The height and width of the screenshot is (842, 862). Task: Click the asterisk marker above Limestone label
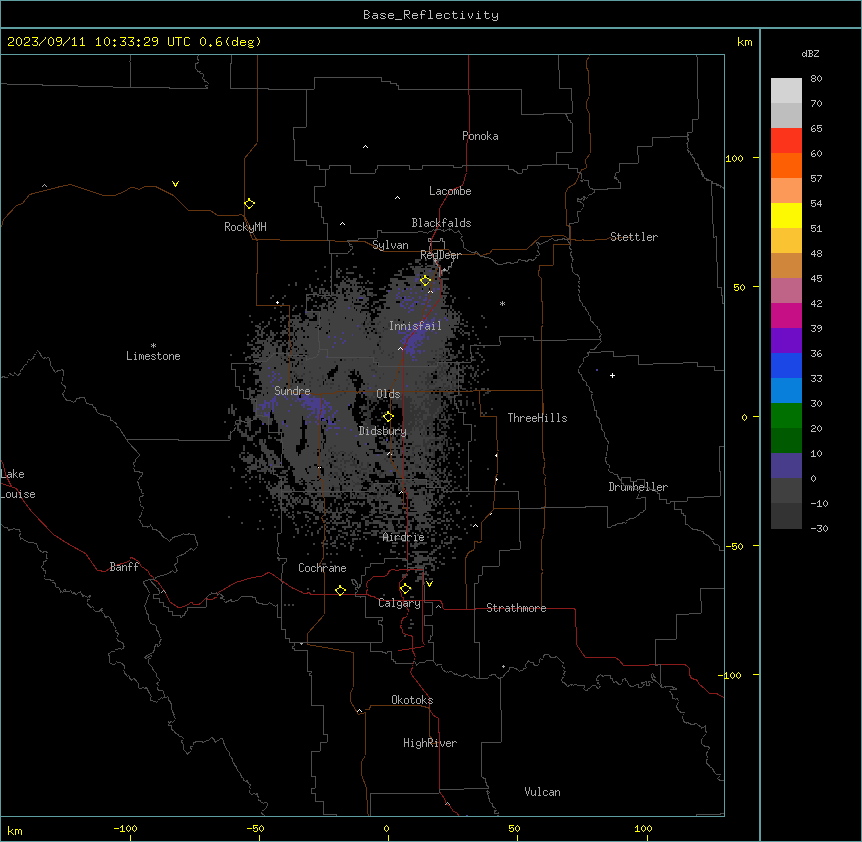(x=153, y=345)
